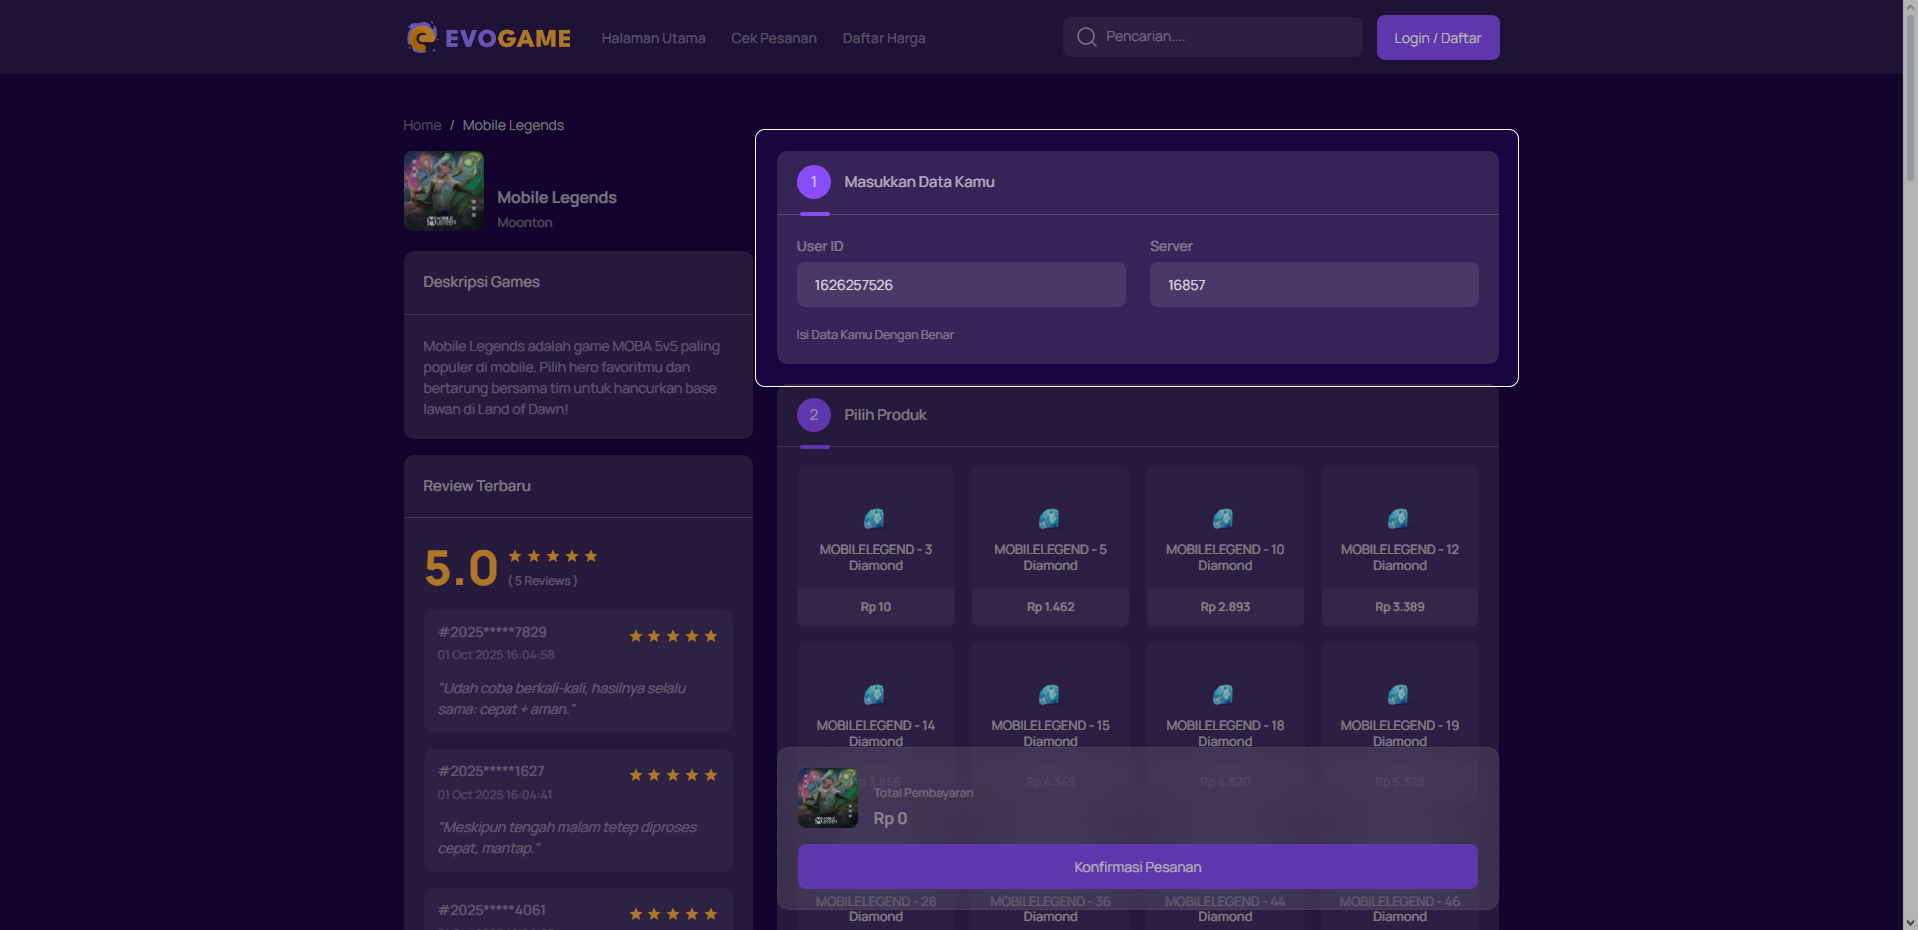The image size is (1918, 930).
Task: Open Cek Pesanan menu item
Action: pos(774,38)
